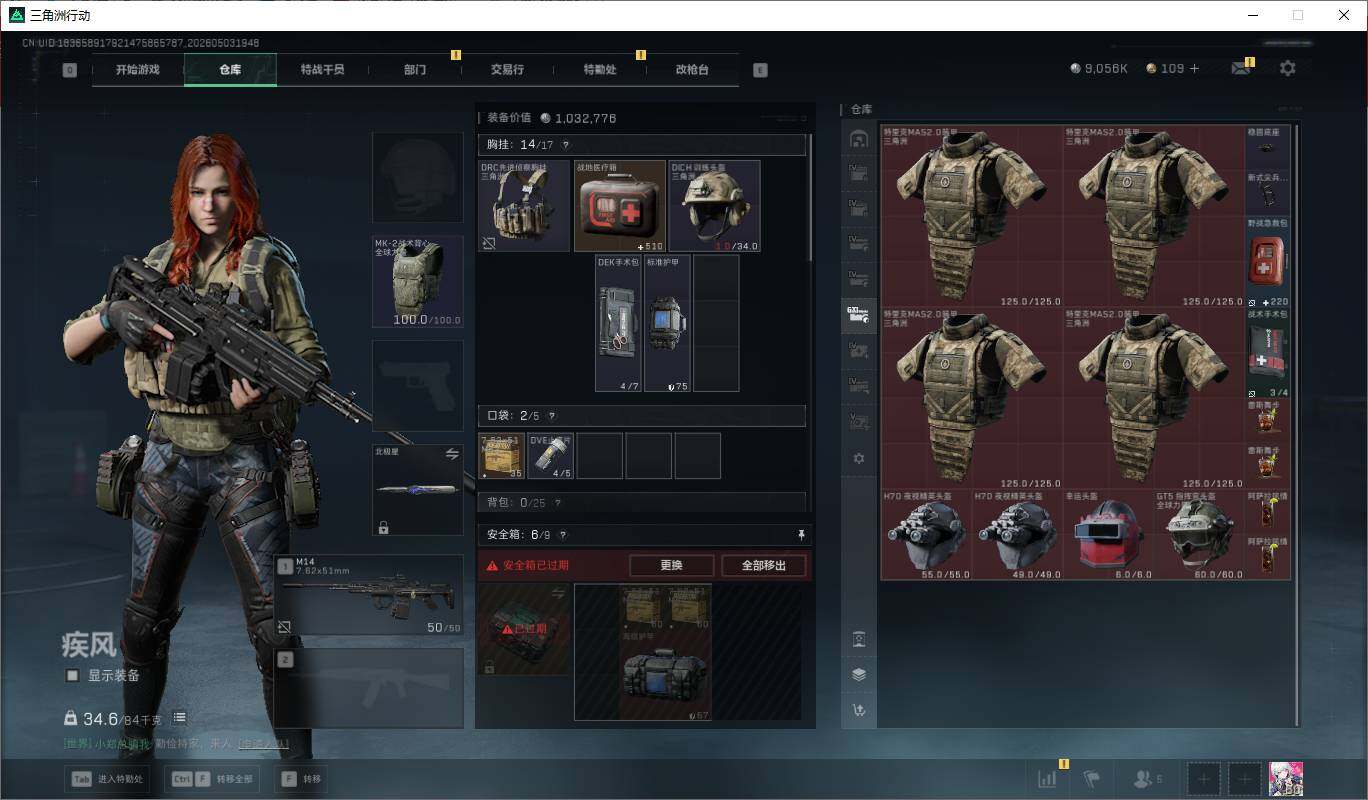Click the 转移 F shortcut button

coord(301,779)
